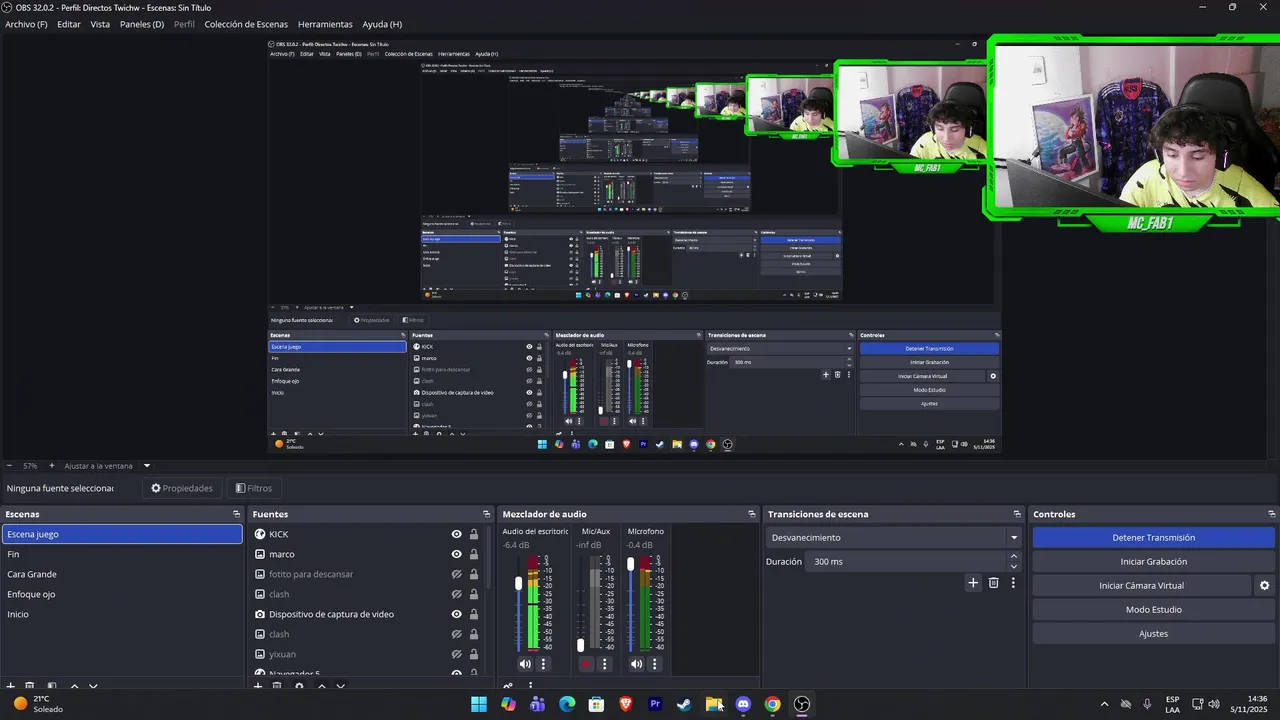Increase transition duration with up arrow
1280x720 pixels.
(1013, 557)
